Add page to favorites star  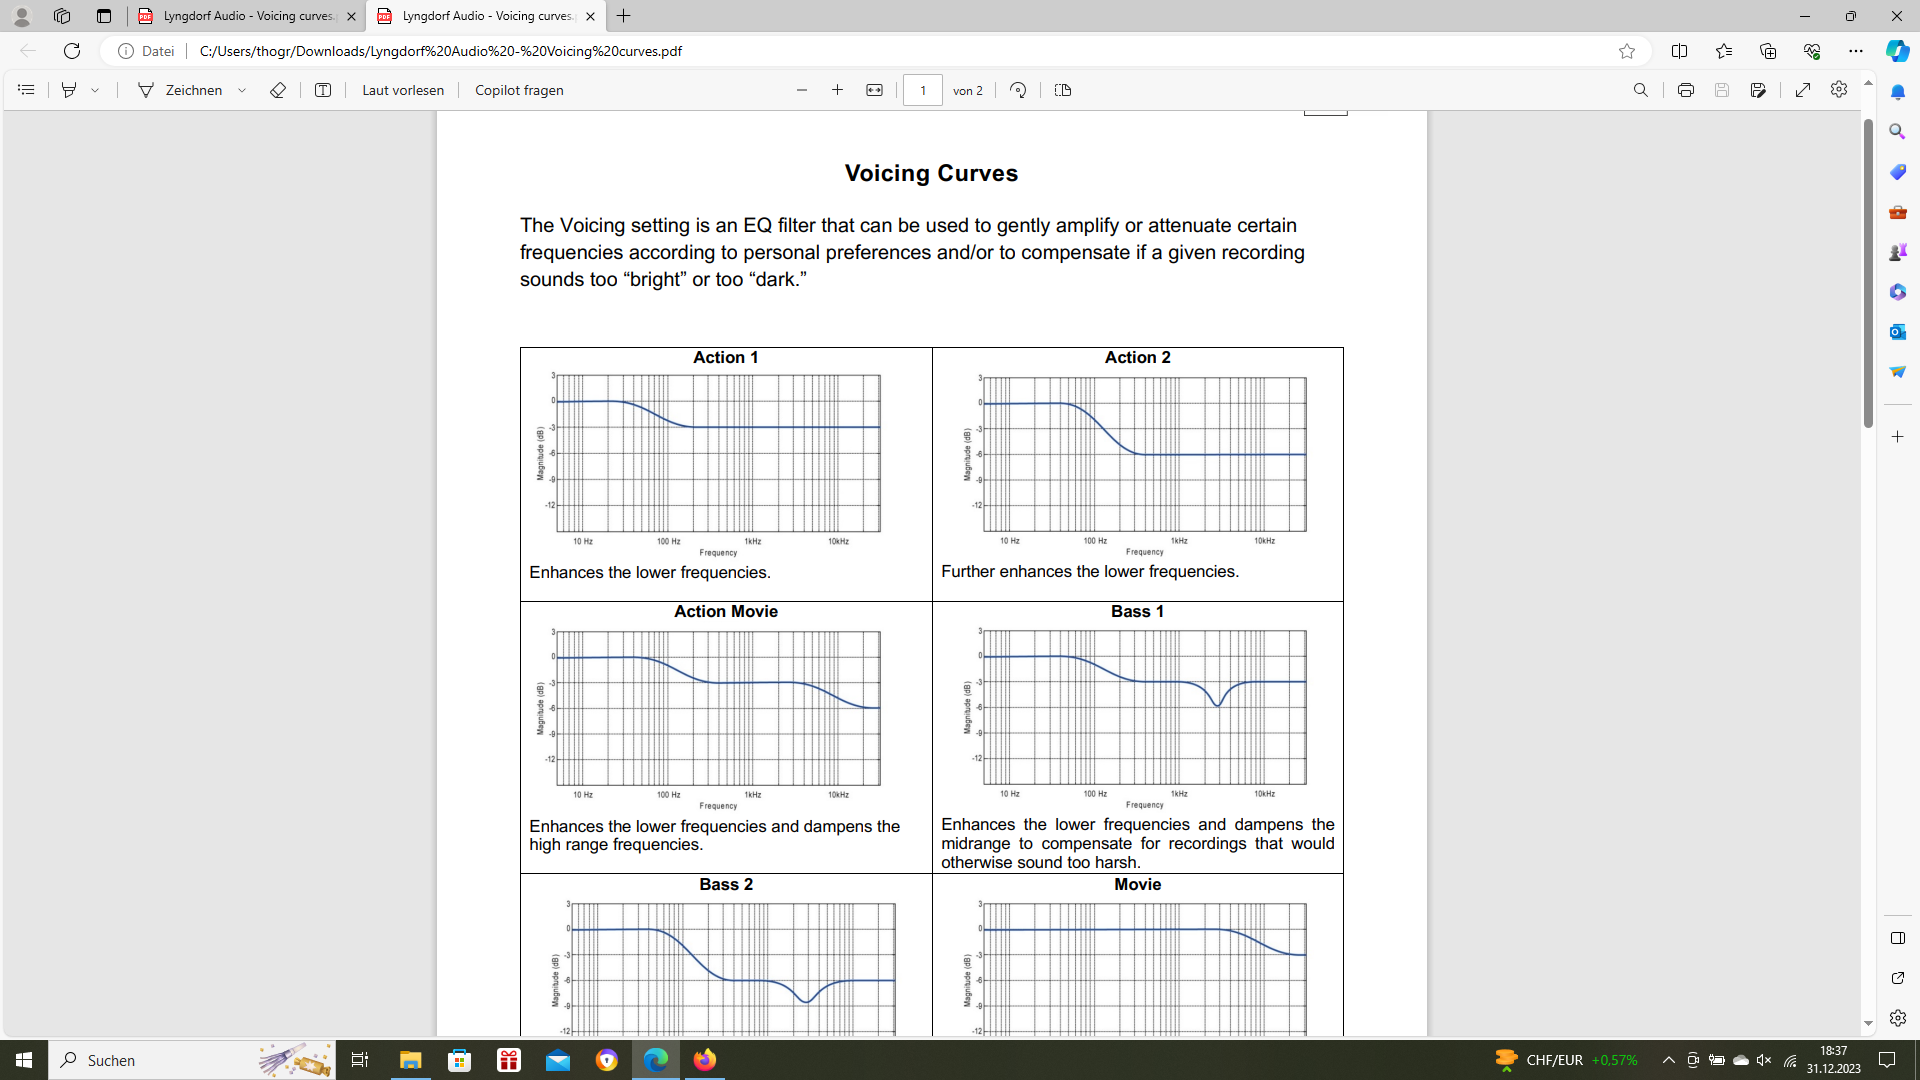tap(1627, 51)
